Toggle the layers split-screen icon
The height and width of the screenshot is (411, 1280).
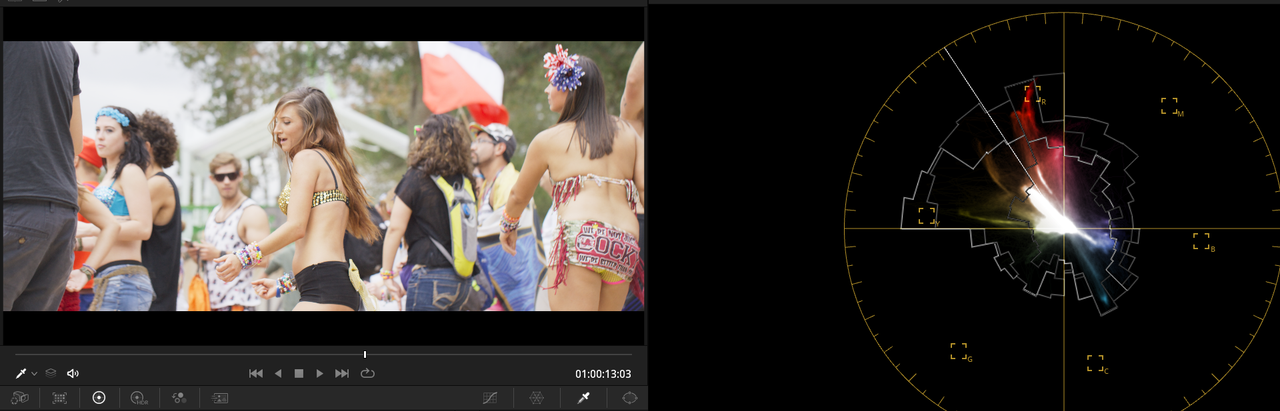50,373
